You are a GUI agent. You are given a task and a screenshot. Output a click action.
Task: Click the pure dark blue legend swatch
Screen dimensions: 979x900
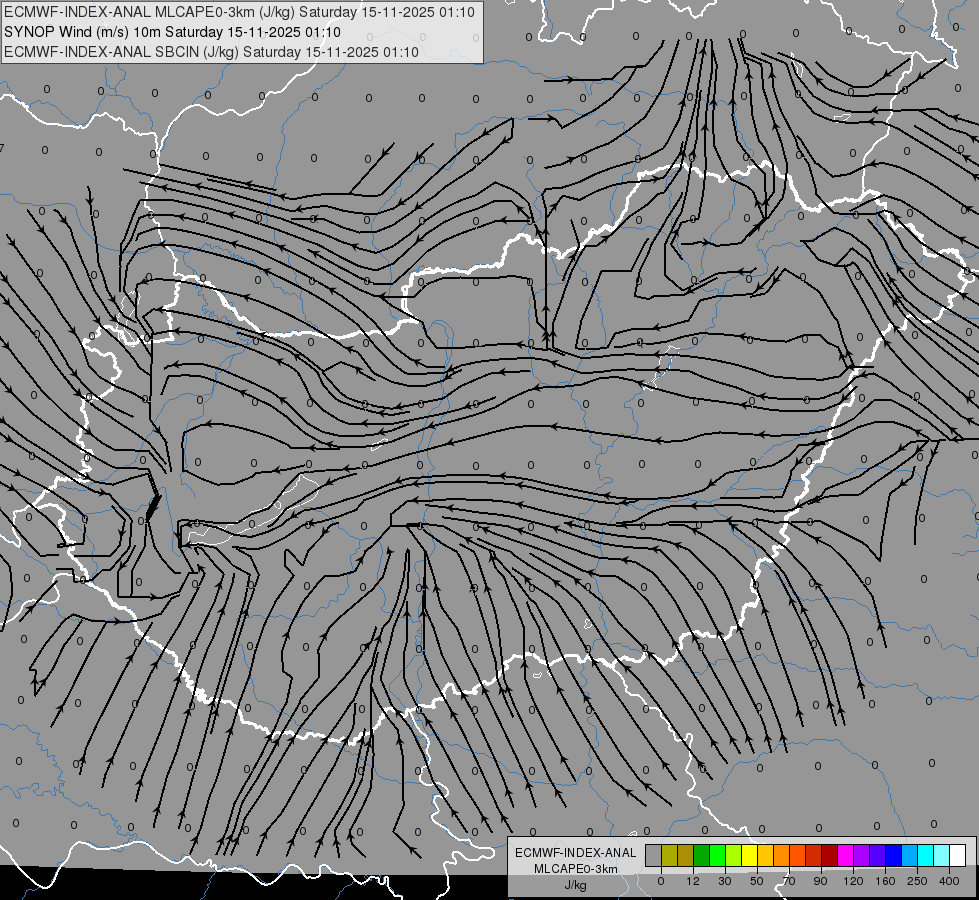pyautogui.click(x=894, y=855)
